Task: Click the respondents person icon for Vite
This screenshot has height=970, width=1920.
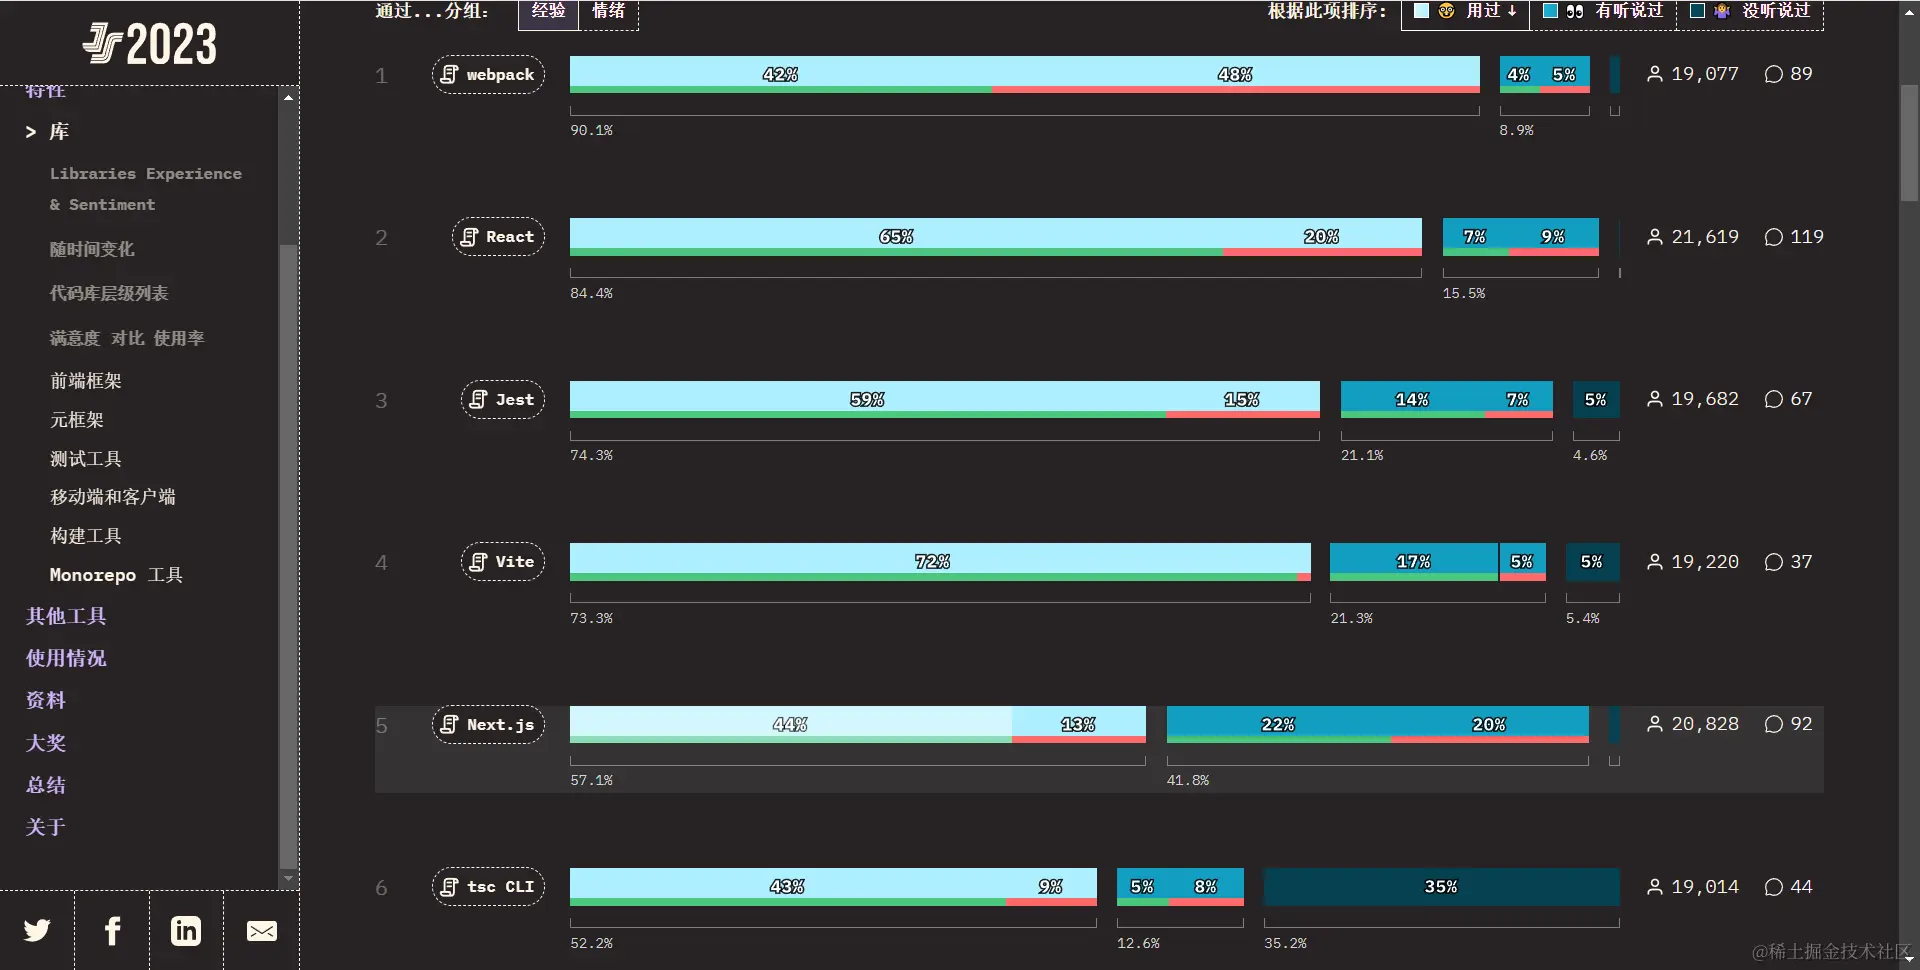Action: tap(1655, 562)
